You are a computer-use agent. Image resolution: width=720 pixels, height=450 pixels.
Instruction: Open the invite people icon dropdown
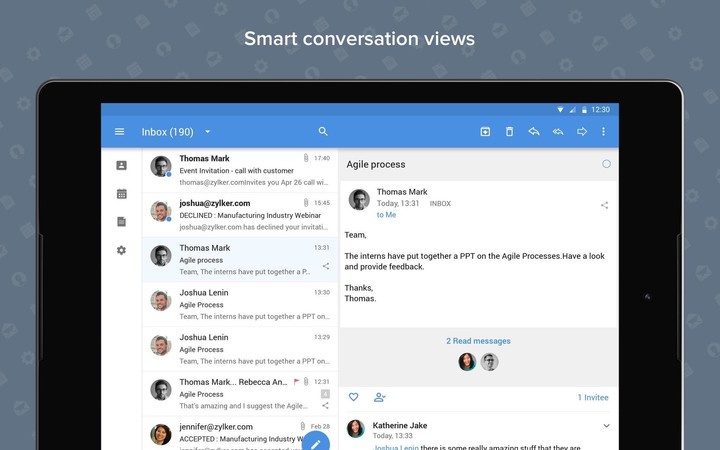(x=379, y=397)
